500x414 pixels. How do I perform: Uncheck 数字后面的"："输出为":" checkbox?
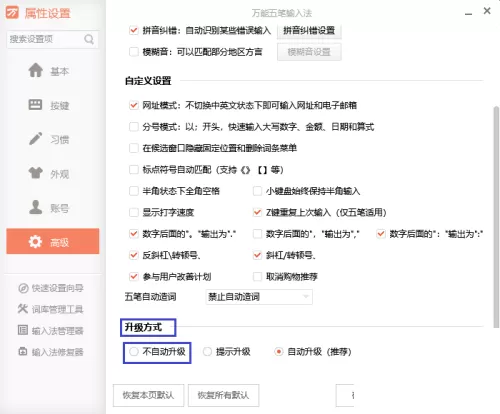[381, 234]
